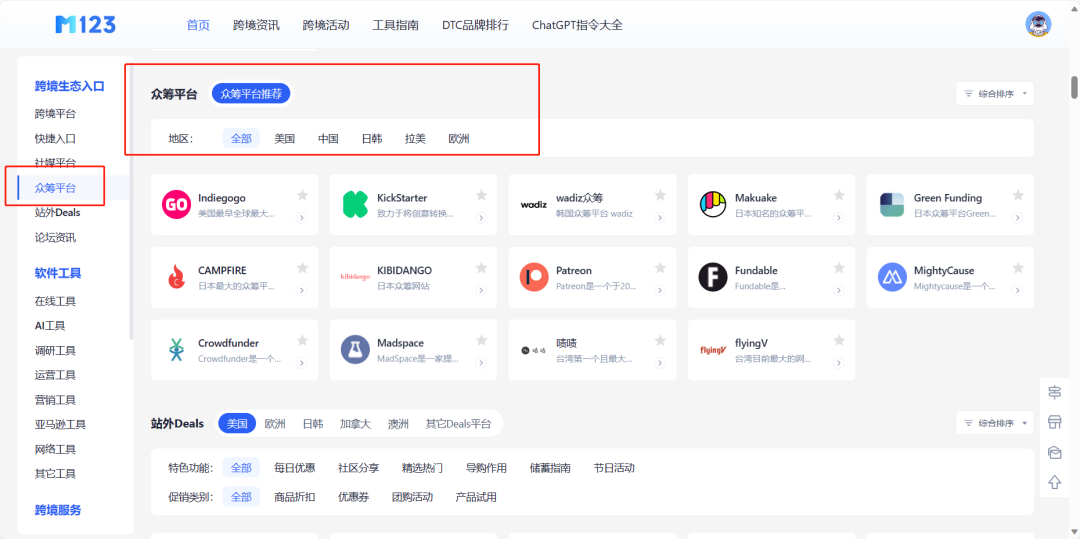Click arrow icon on flyingV card
The width and height of the screenshot is (1080, 539).
click(839, 363)
